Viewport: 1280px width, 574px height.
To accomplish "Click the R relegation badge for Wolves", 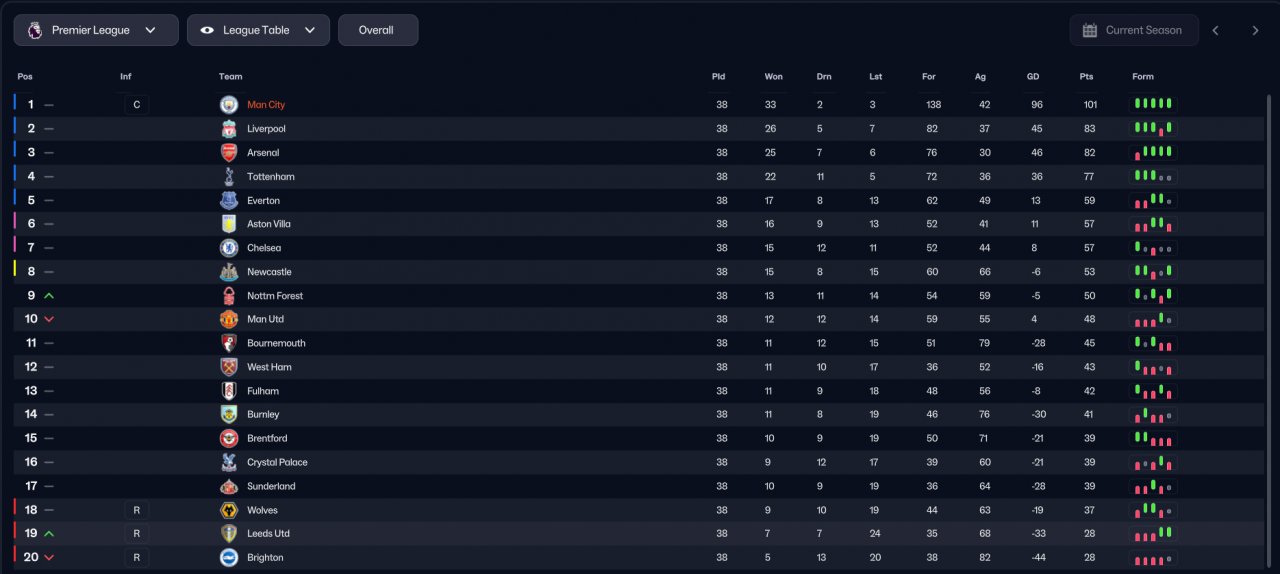I will coord(137,510).
